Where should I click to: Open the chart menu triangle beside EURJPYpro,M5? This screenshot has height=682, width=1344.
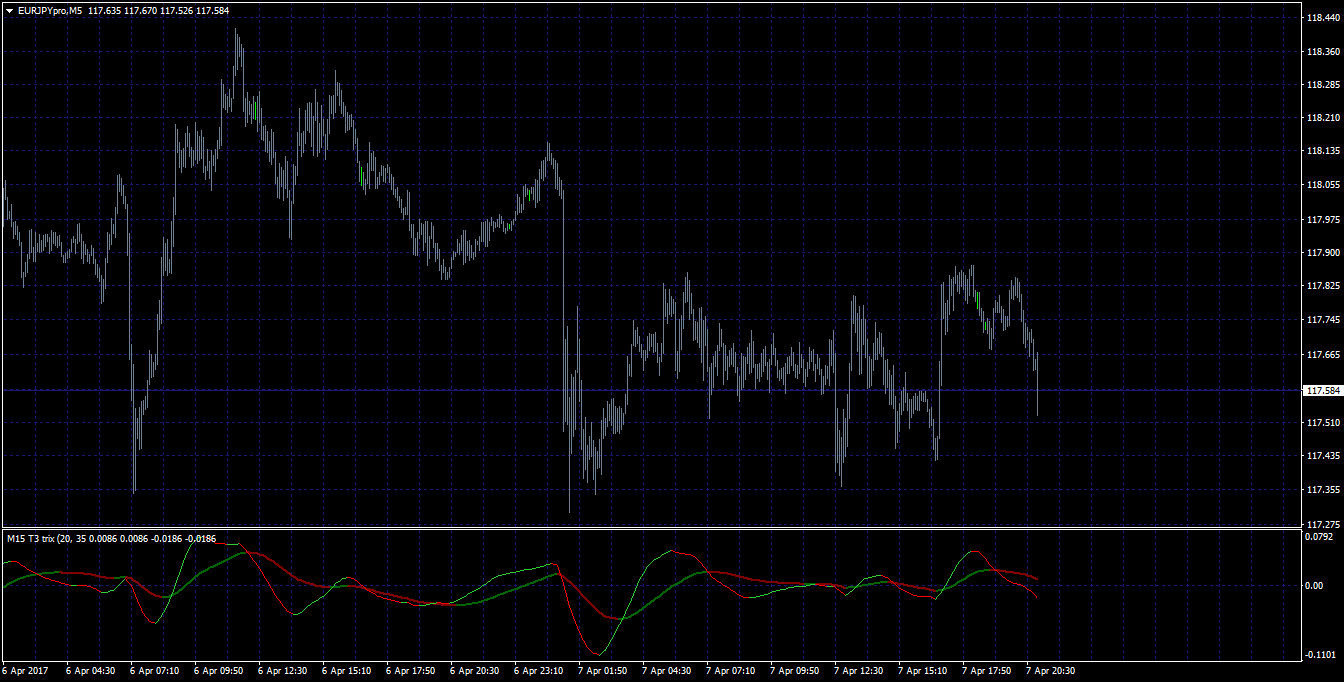coord(10,10)
